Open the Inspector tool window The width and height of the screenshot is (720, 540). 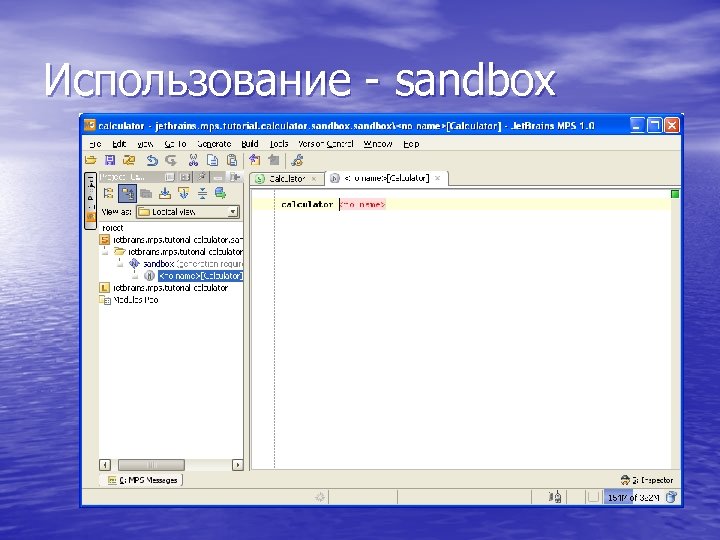click(647, 480)
